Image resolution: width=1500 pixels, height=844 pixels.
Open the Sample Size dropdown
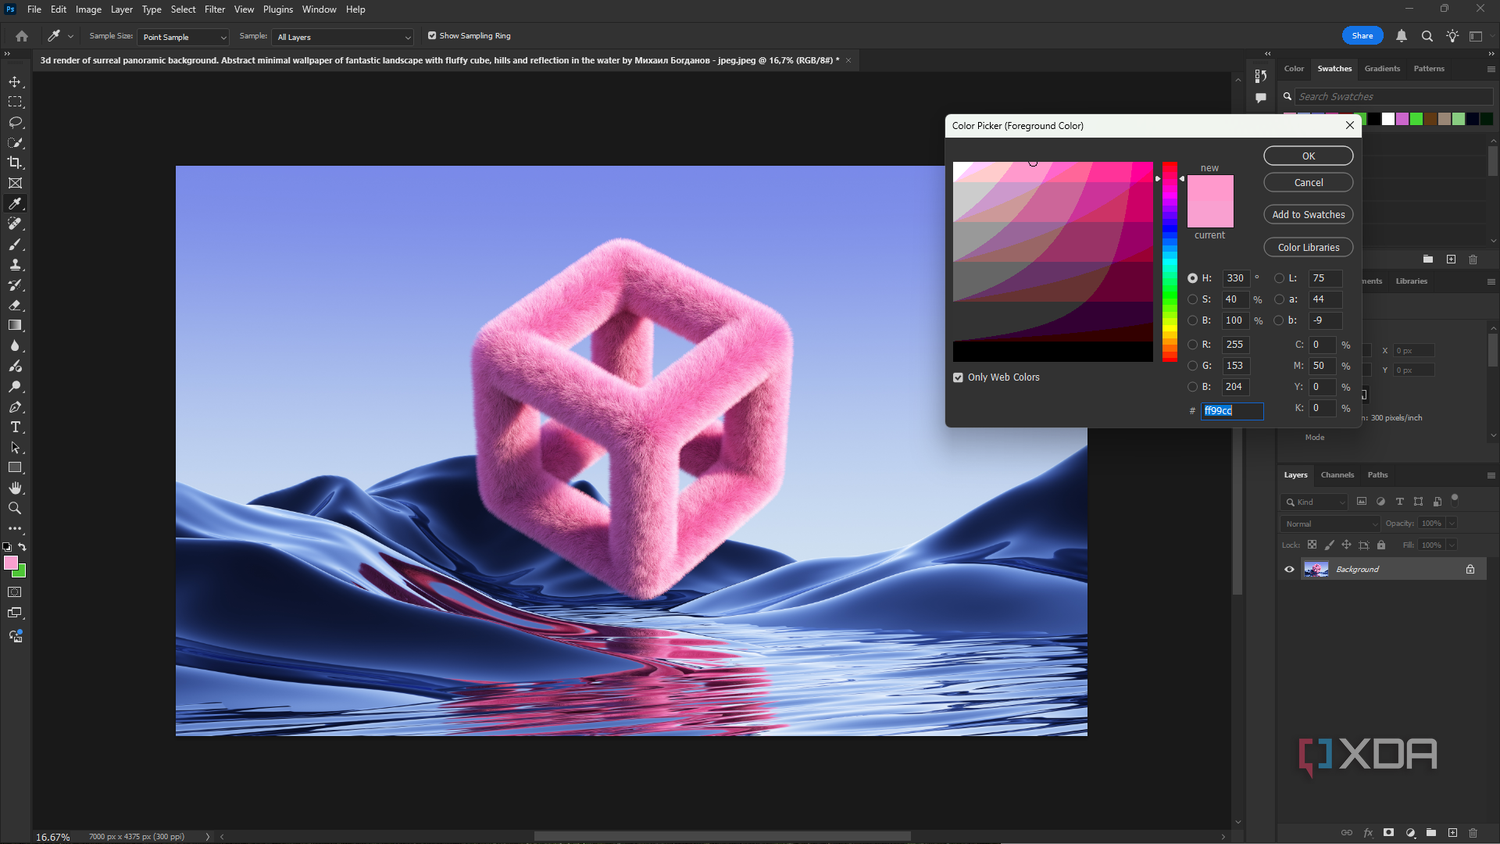tap(183, 37)
